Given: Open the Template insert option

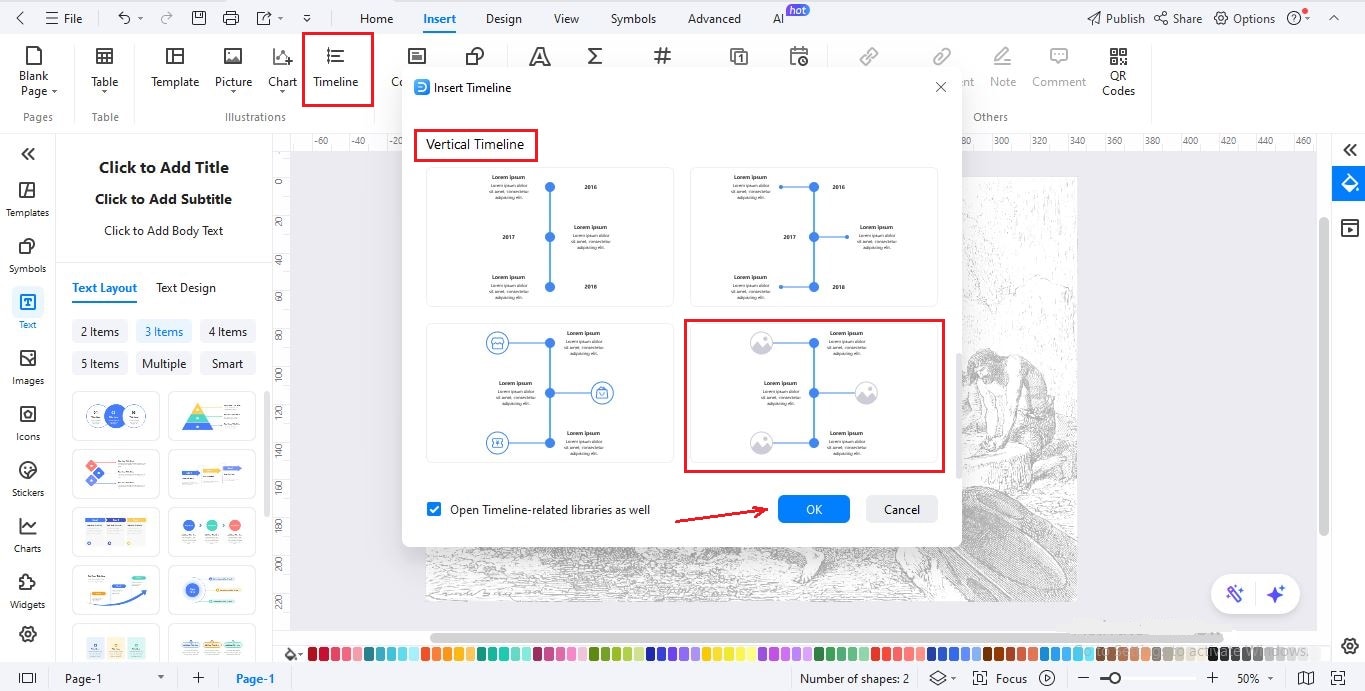Looking at the screenshot, I should pyautogui.click(x=175, y=68).
